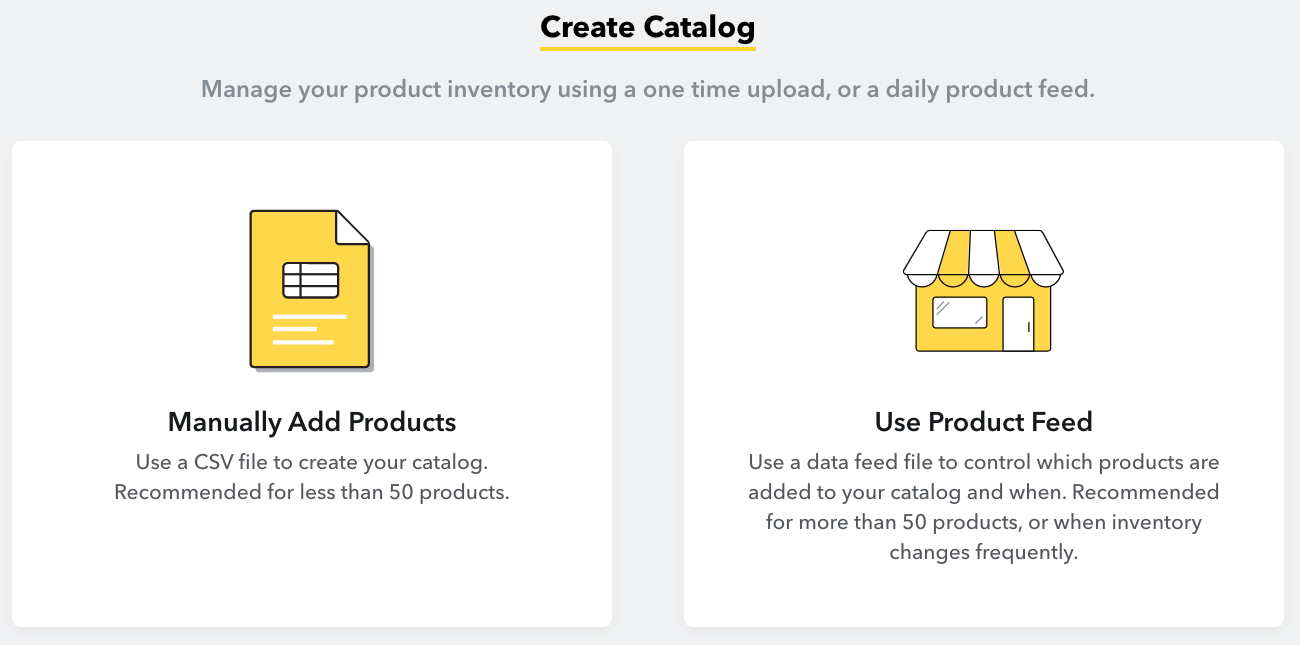Click the "inventory changes frequently" text line
The width and height of the screenshot is (1300, 645).
click(984, 537)
